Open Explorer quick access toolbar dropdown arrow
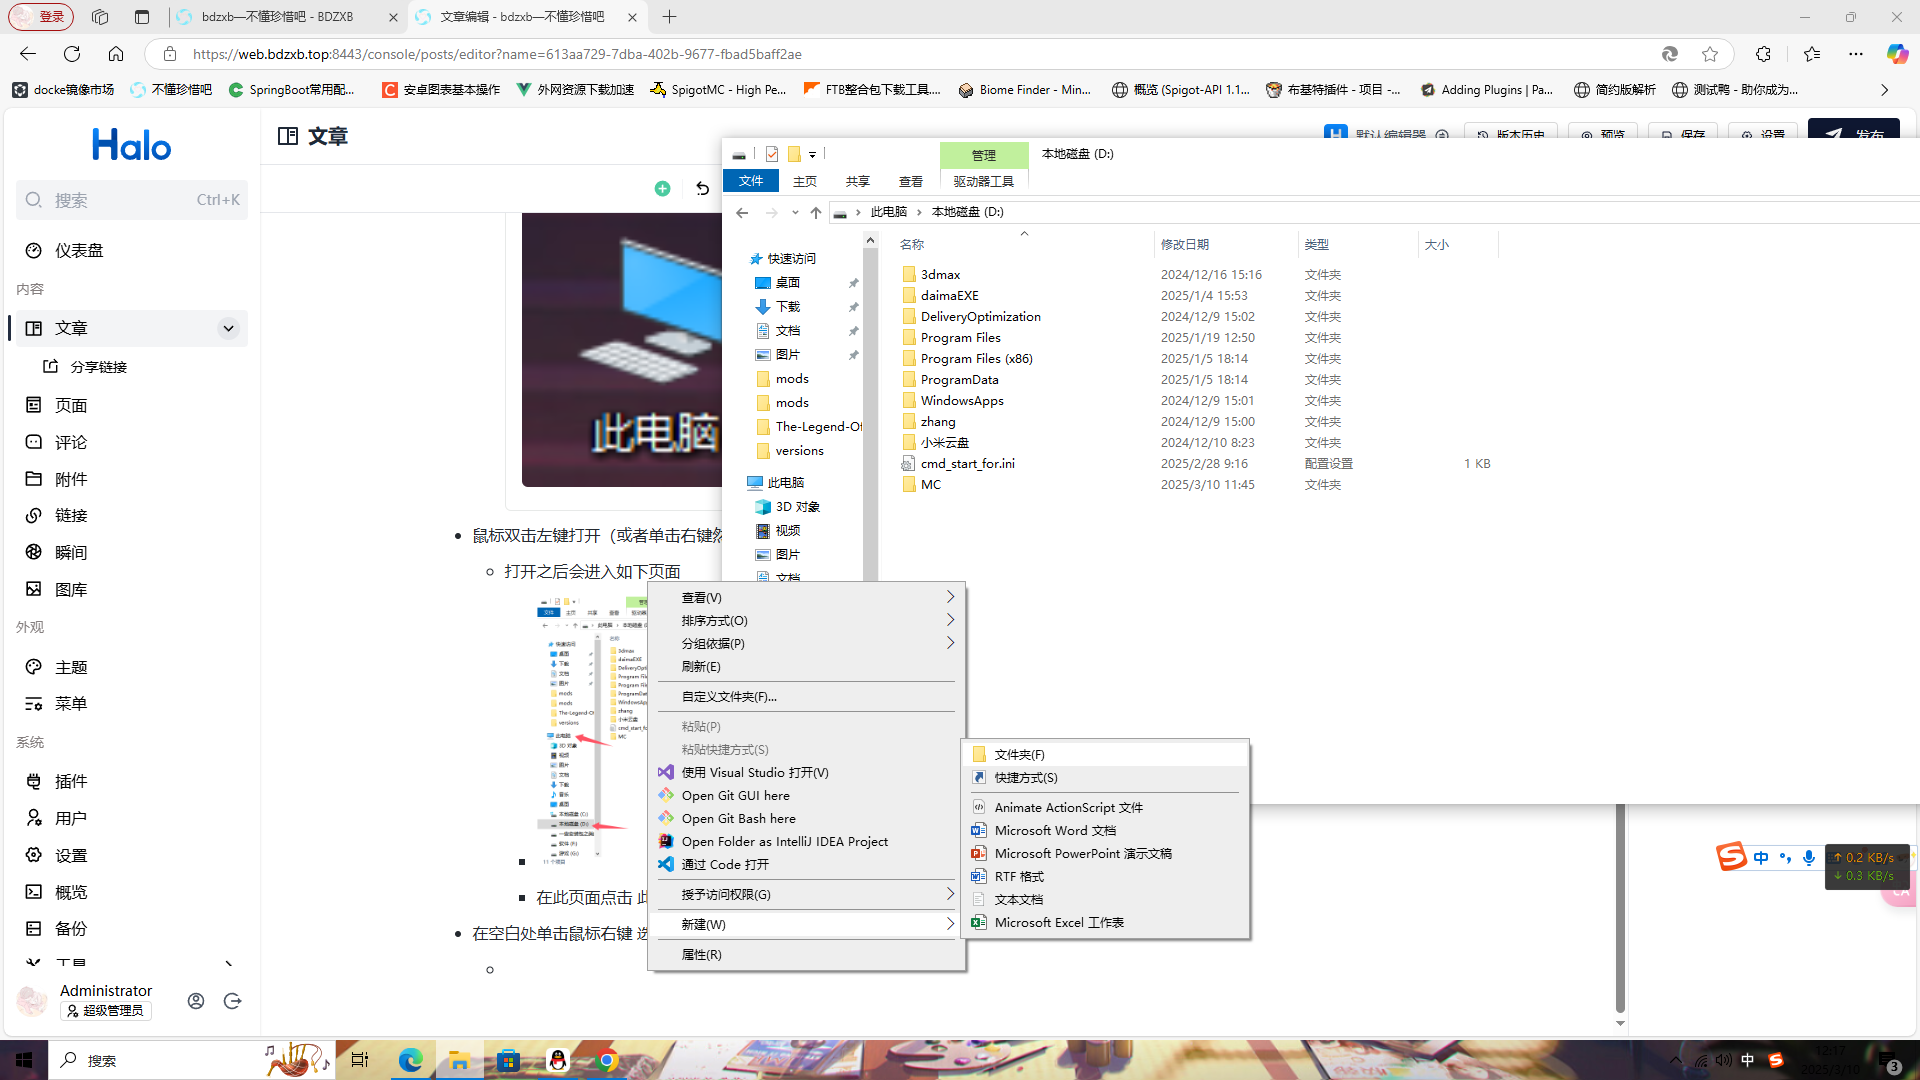This screenshot has height=1080, width=1920. [812, 154]
